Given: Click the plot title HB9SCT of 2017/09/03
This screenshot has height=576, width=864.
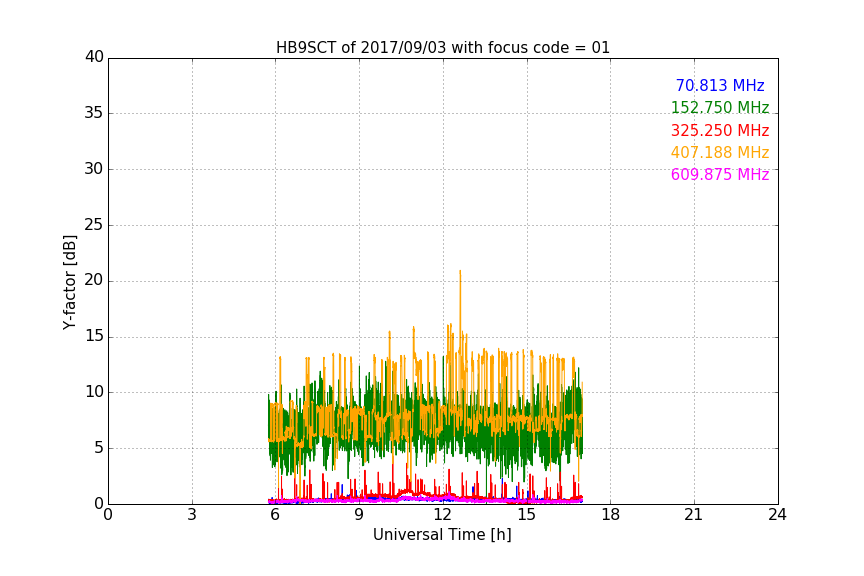Looking at the screenshot, I should tap(442, 48).
